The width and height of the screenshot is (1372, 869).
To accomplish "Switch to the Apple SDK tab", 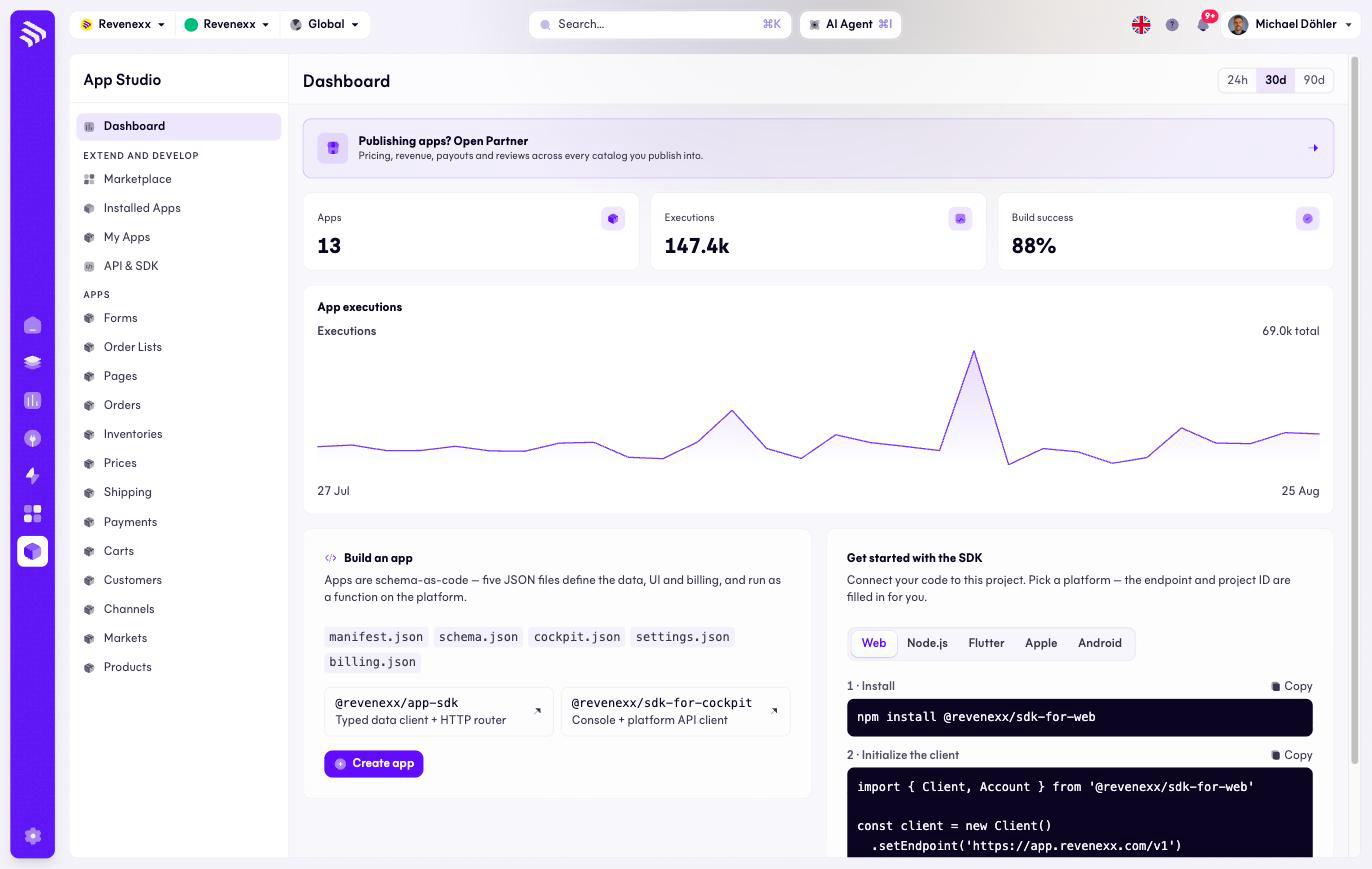I will coord(1041,643).
